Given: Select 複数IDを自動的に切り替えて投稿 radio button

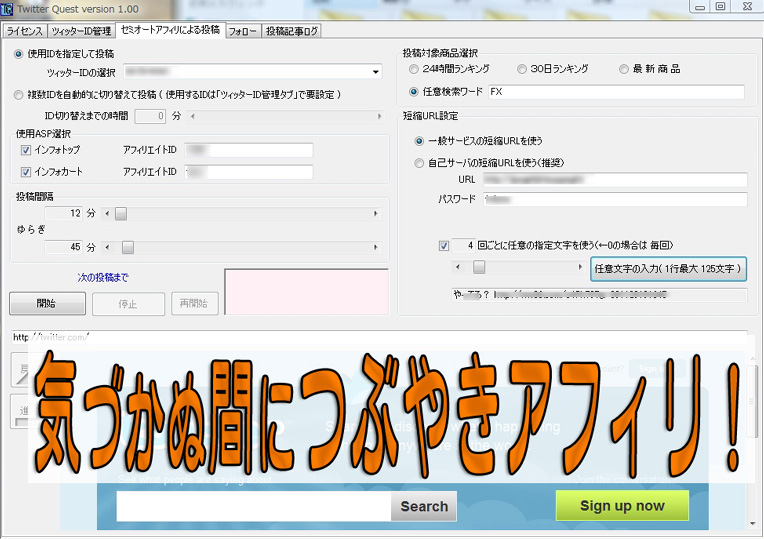Looking at the screenshot, I should [x=19, y=95].
